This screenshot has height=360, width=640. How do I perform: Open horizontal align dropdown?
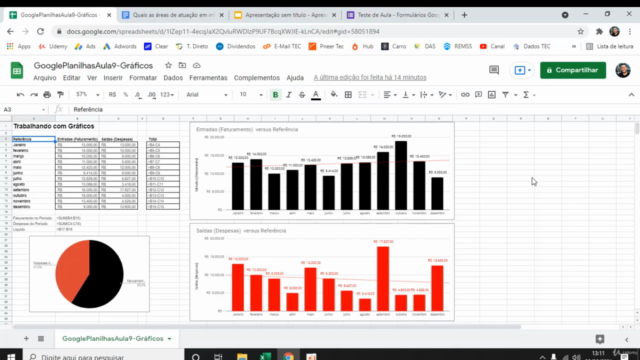coord(390,95)
